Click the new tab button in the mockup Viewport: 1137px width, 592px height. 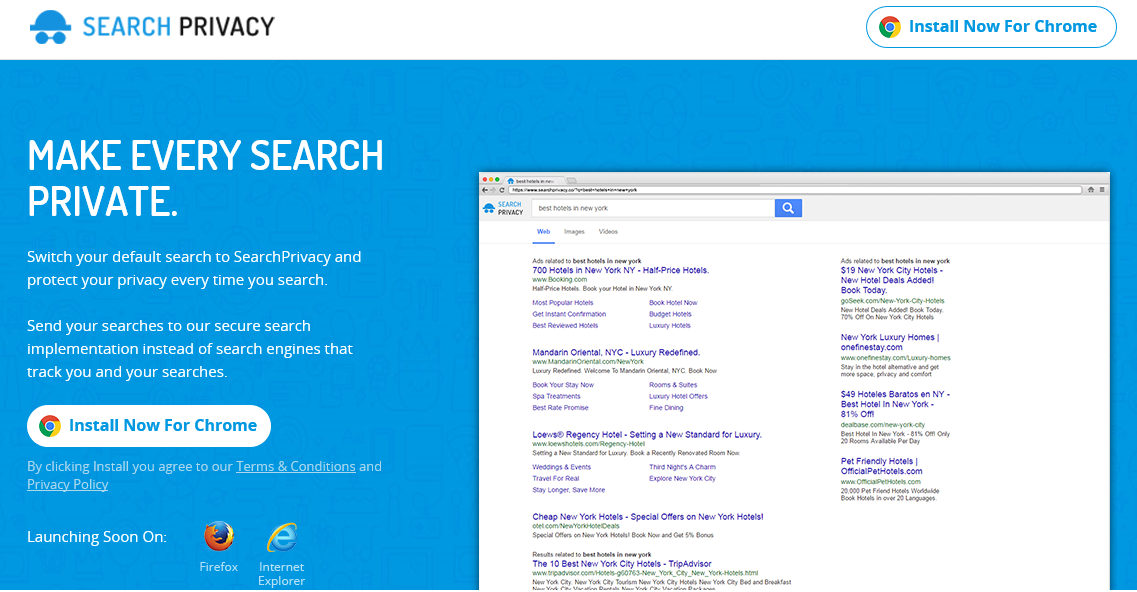coord(572,179)
